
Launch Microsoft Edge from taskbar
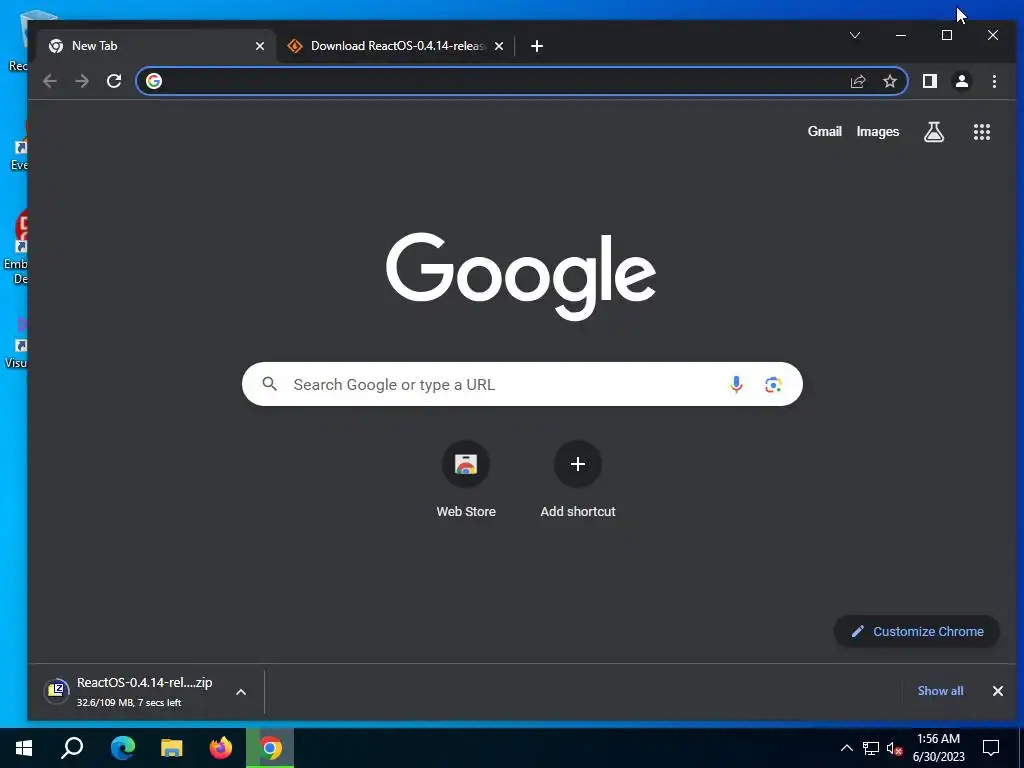(122, 748)
